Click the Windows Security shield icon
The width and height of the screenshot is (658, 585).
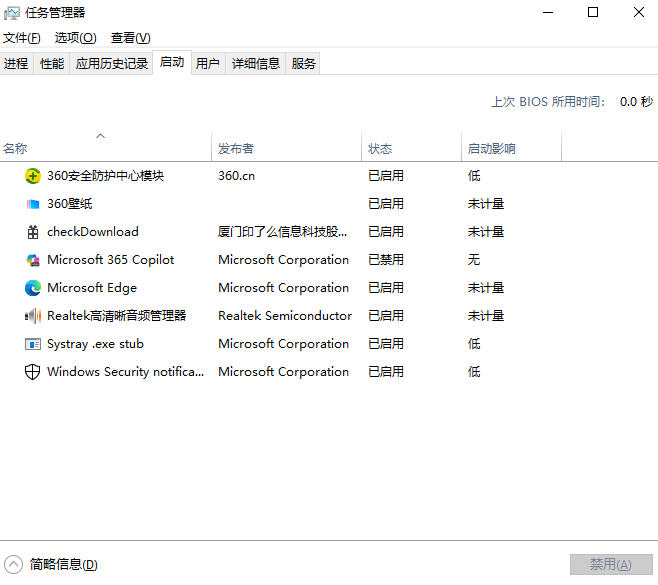point(33,372)
